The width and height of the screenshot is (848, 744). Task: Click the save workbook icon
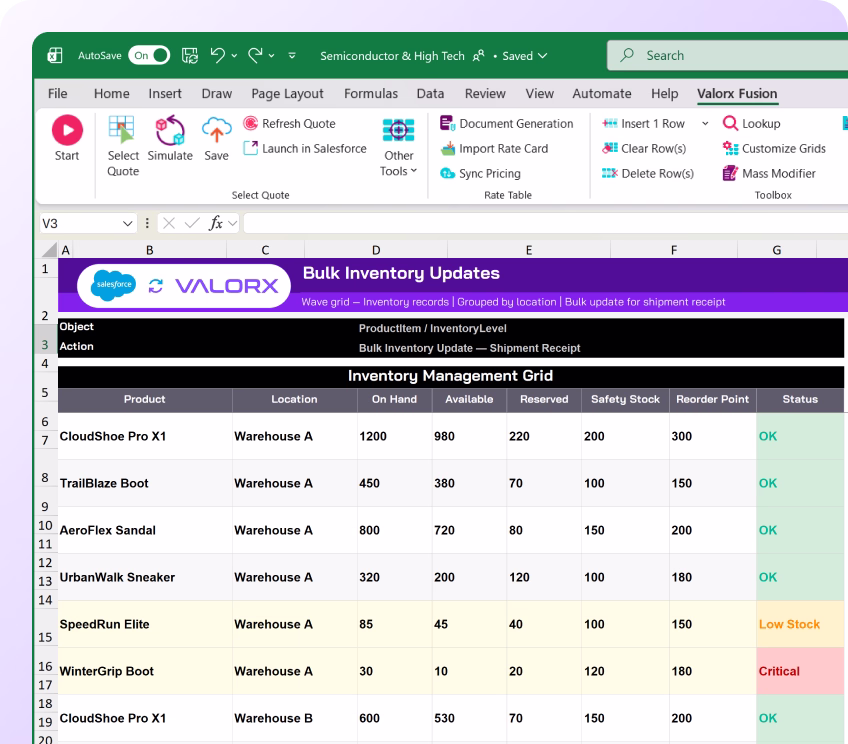coord(189,55)
